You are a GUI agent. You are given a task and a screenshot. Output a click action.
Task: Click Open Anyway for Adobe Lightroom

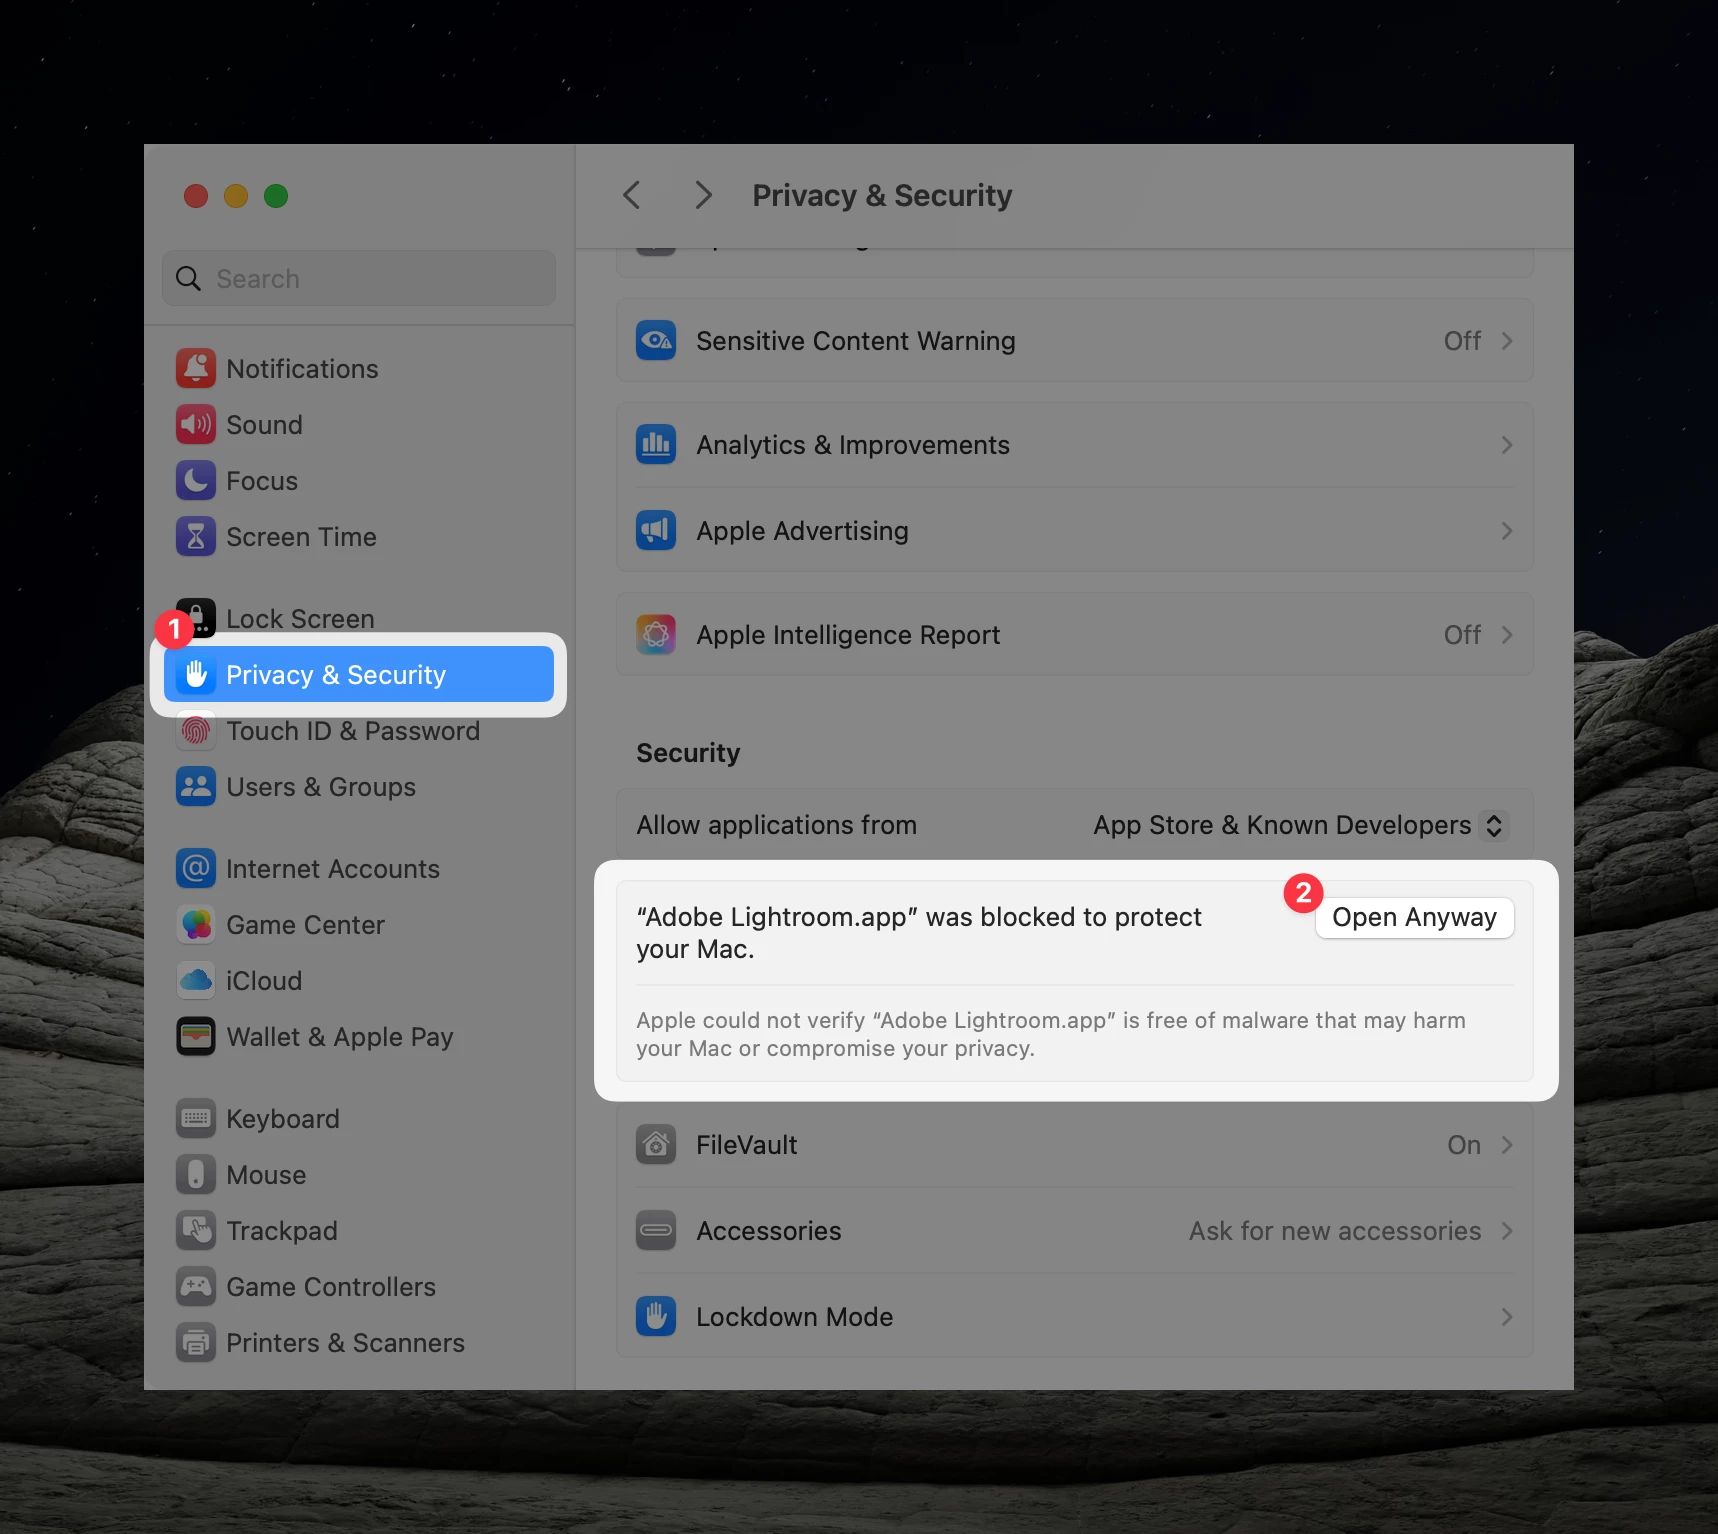1414,917
